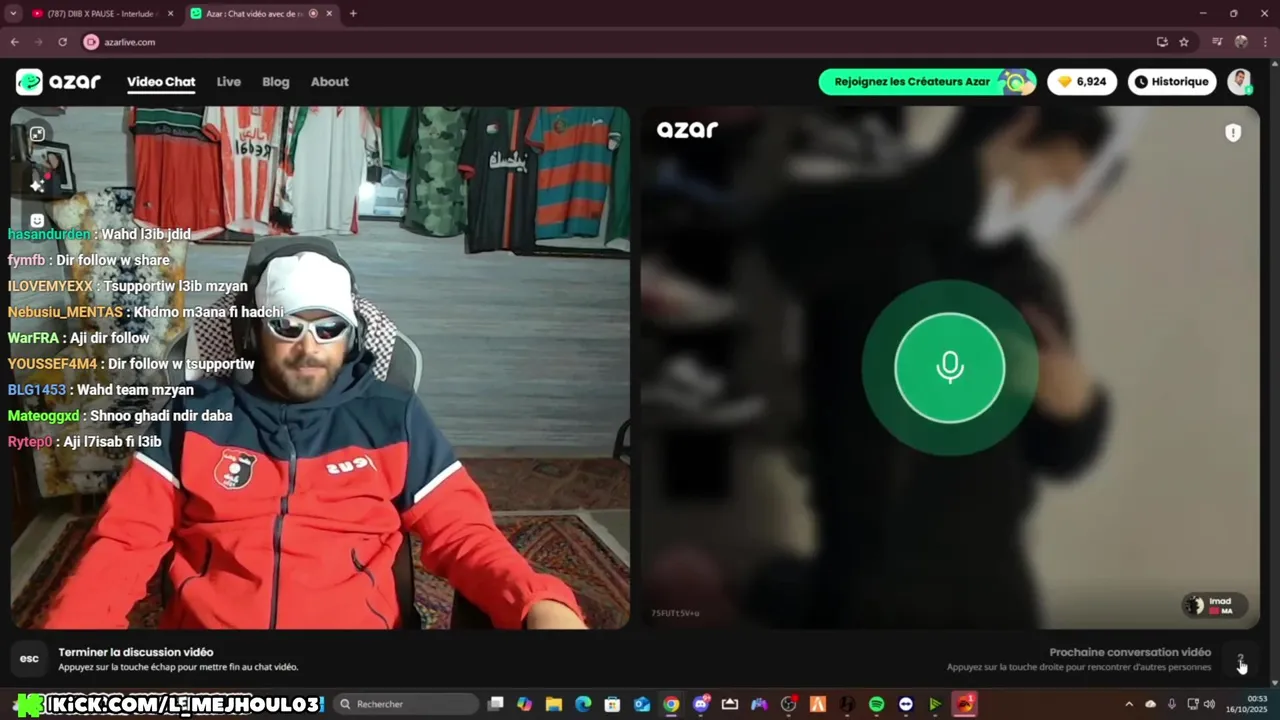Open Task View in the taskbar
This screenshot has height=720, width=1280.
tap(495, 704)
